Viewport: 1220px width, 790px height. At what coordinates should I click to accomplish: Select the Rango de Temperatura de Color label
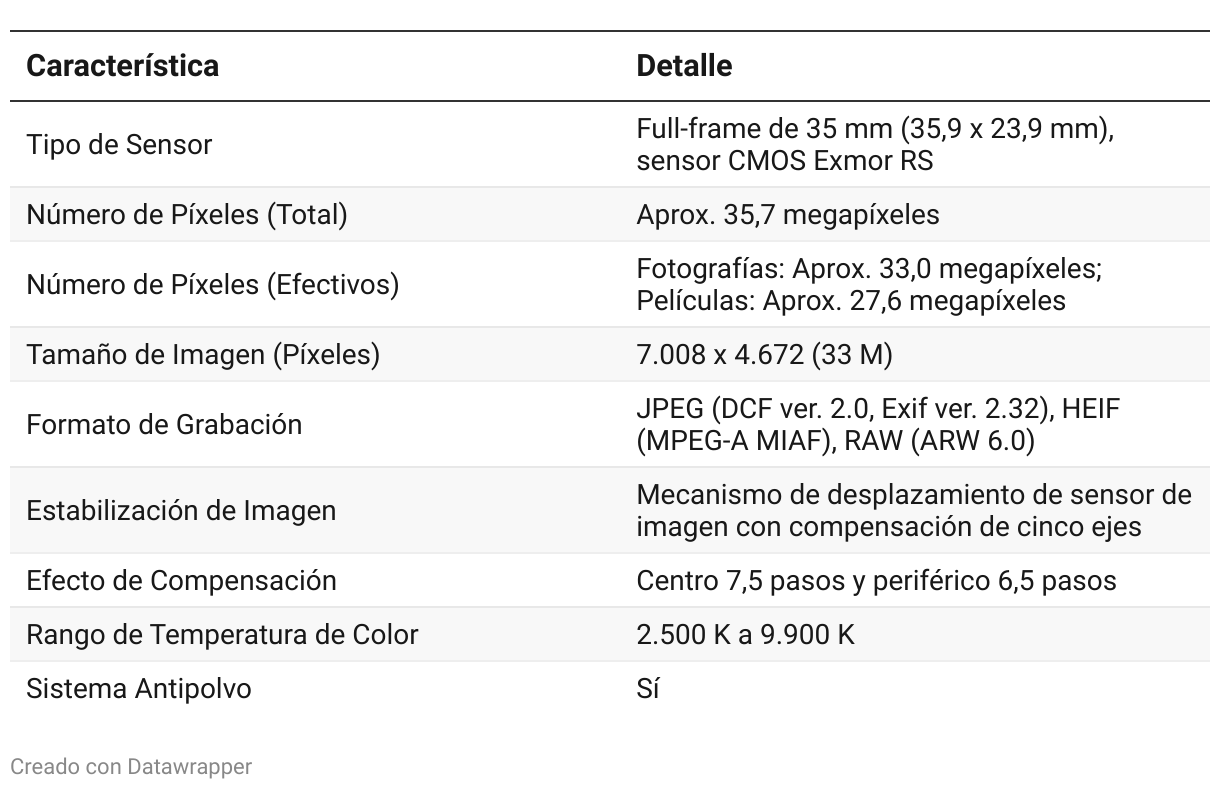[x=222, y=634]
